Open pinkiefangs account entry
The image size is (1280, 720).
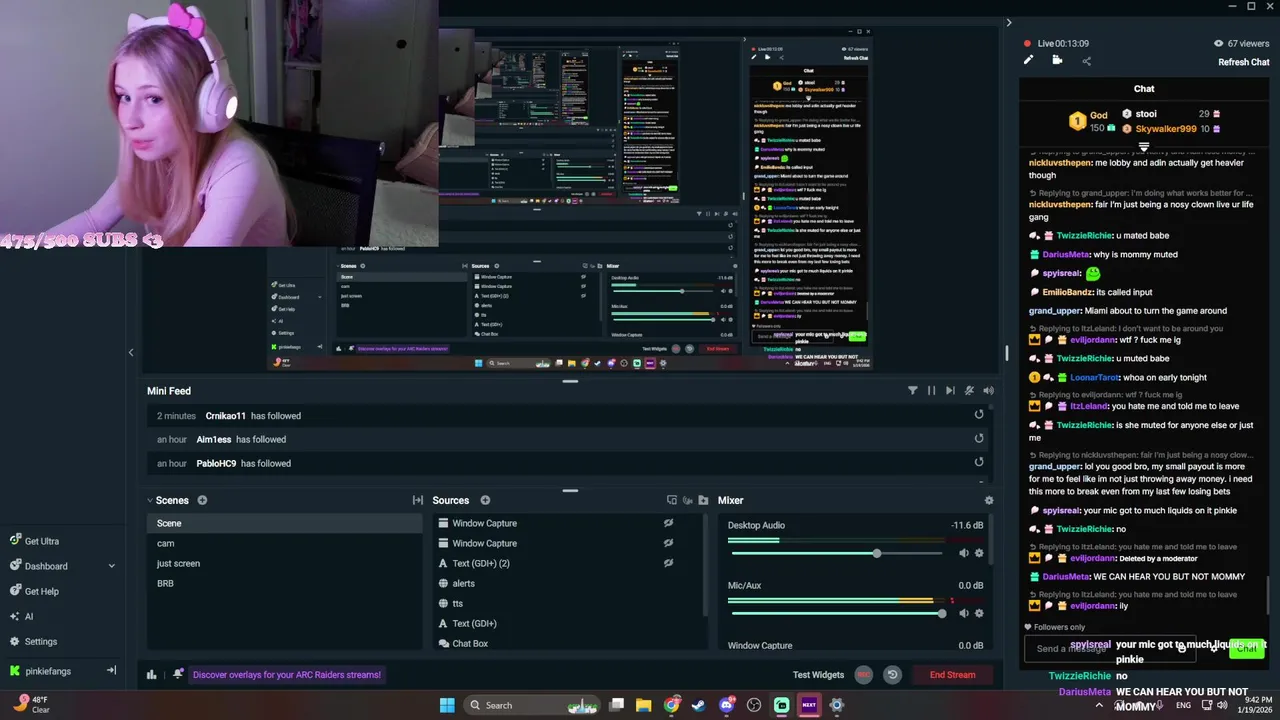48,671
